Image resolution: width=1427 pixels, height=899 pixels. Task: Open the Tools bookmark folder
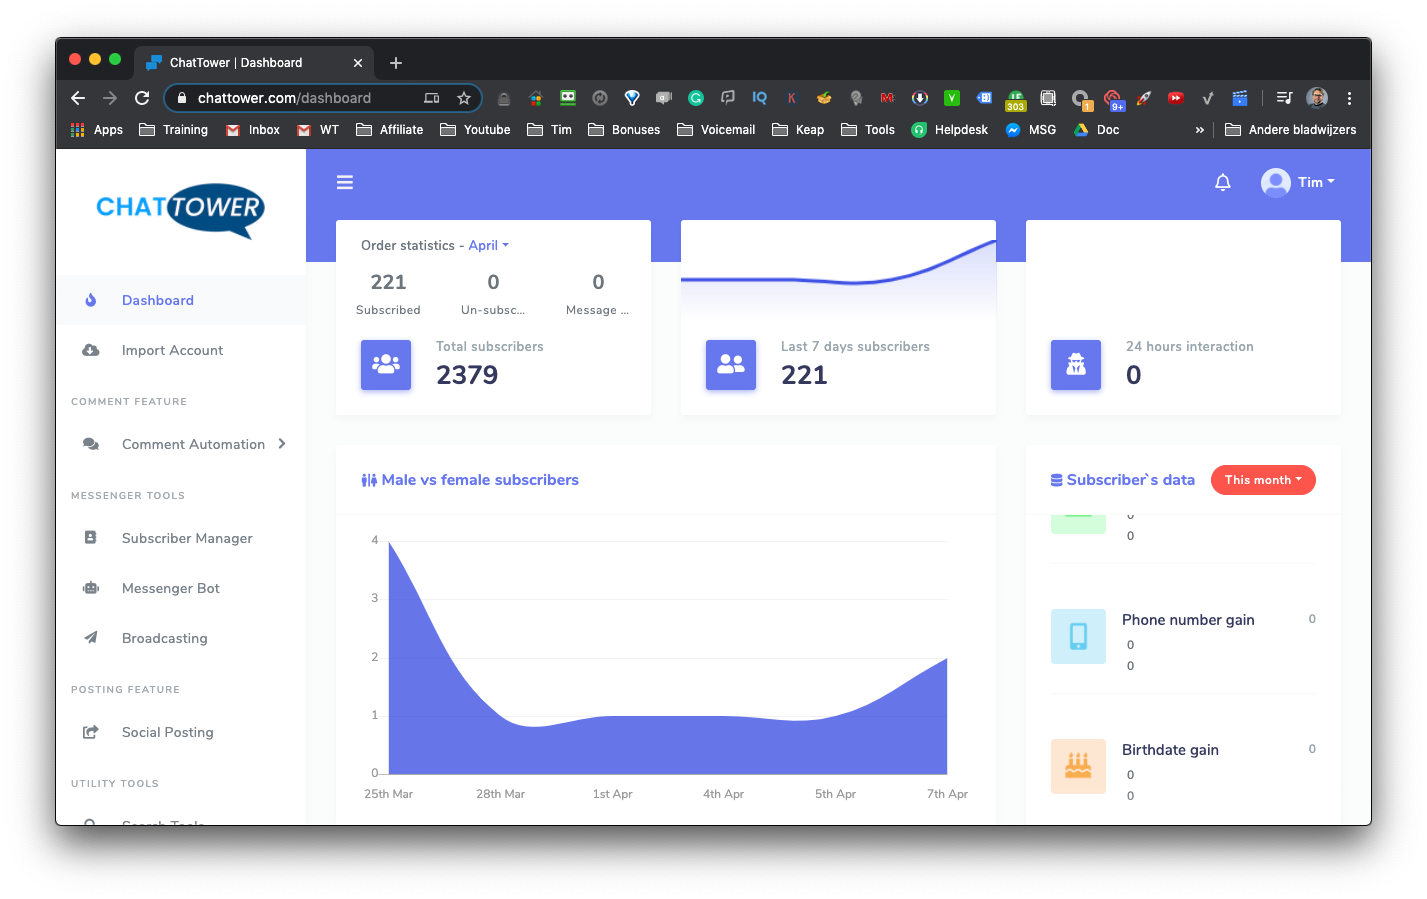[868, 130]
